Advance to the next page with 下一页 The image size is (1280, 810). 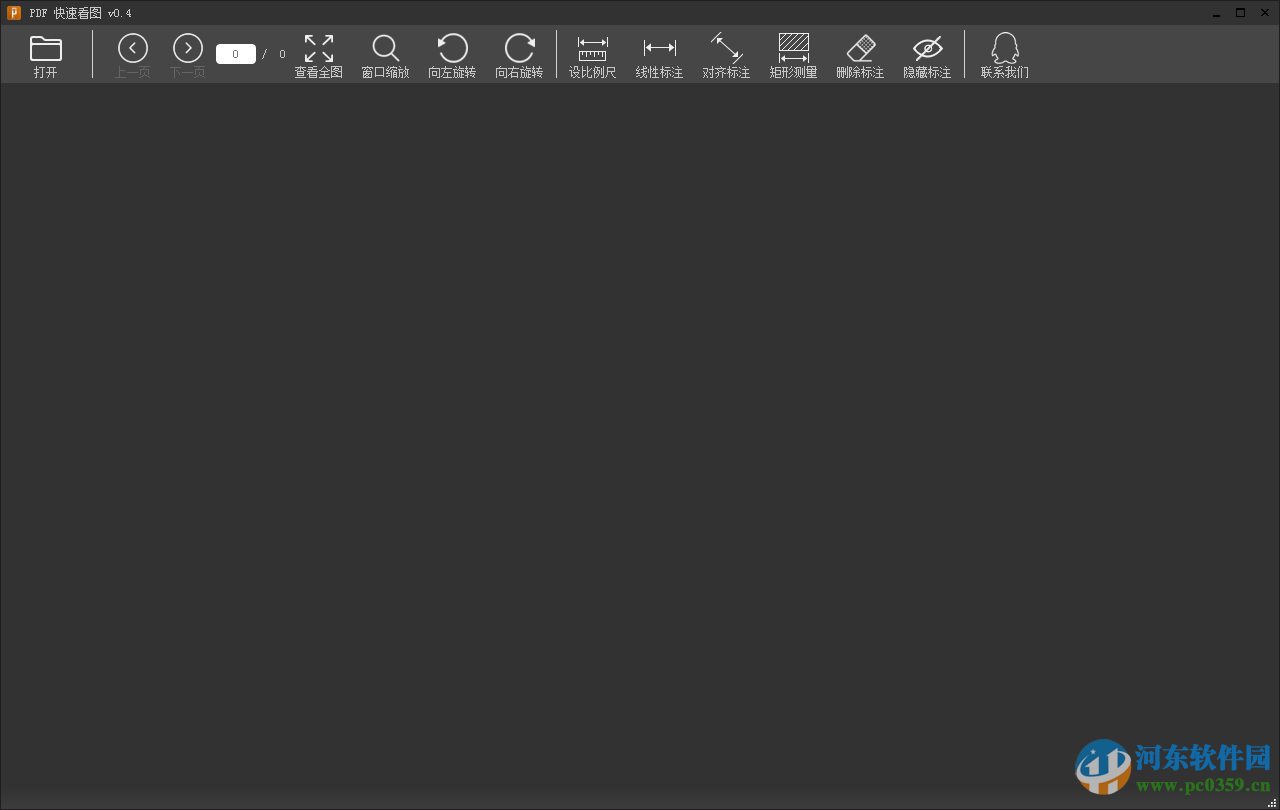(x=187, y=47)
